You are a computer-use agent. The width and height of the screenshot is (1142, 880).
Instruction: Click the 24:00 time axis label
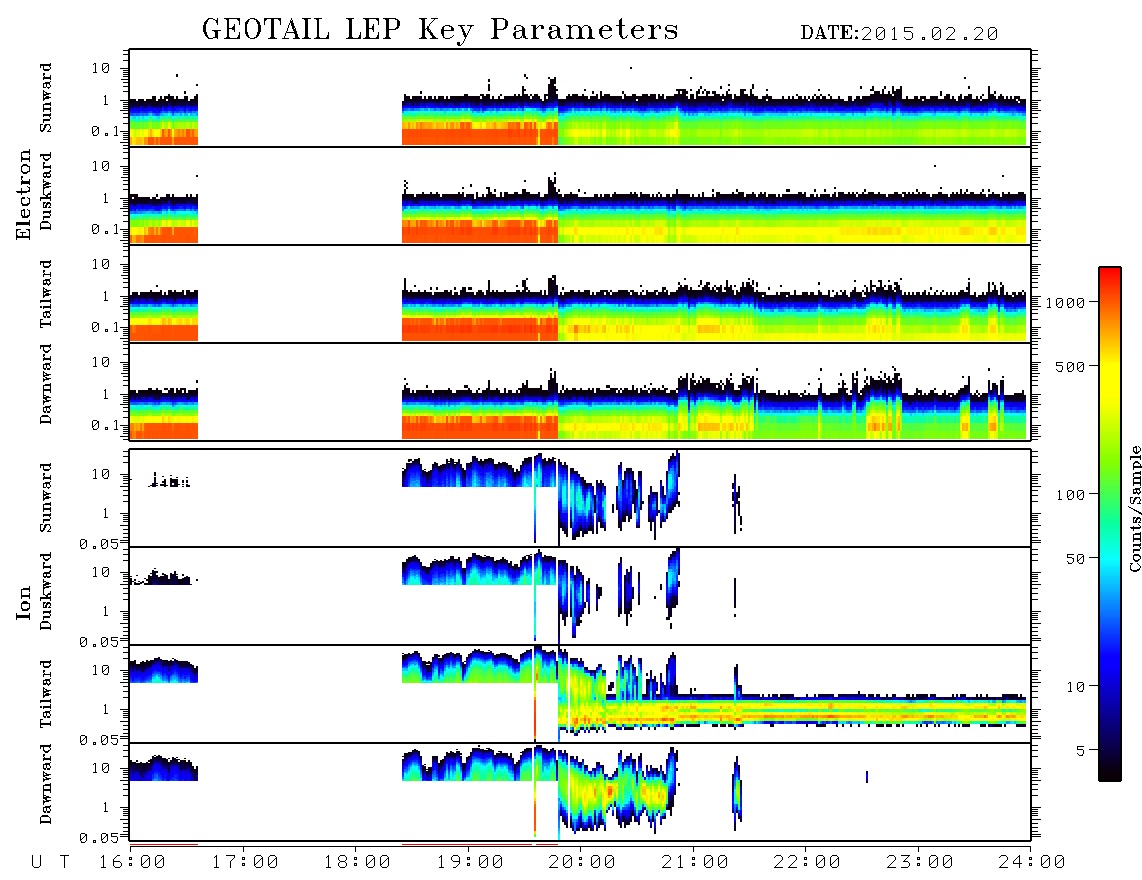click(1032, 863)
